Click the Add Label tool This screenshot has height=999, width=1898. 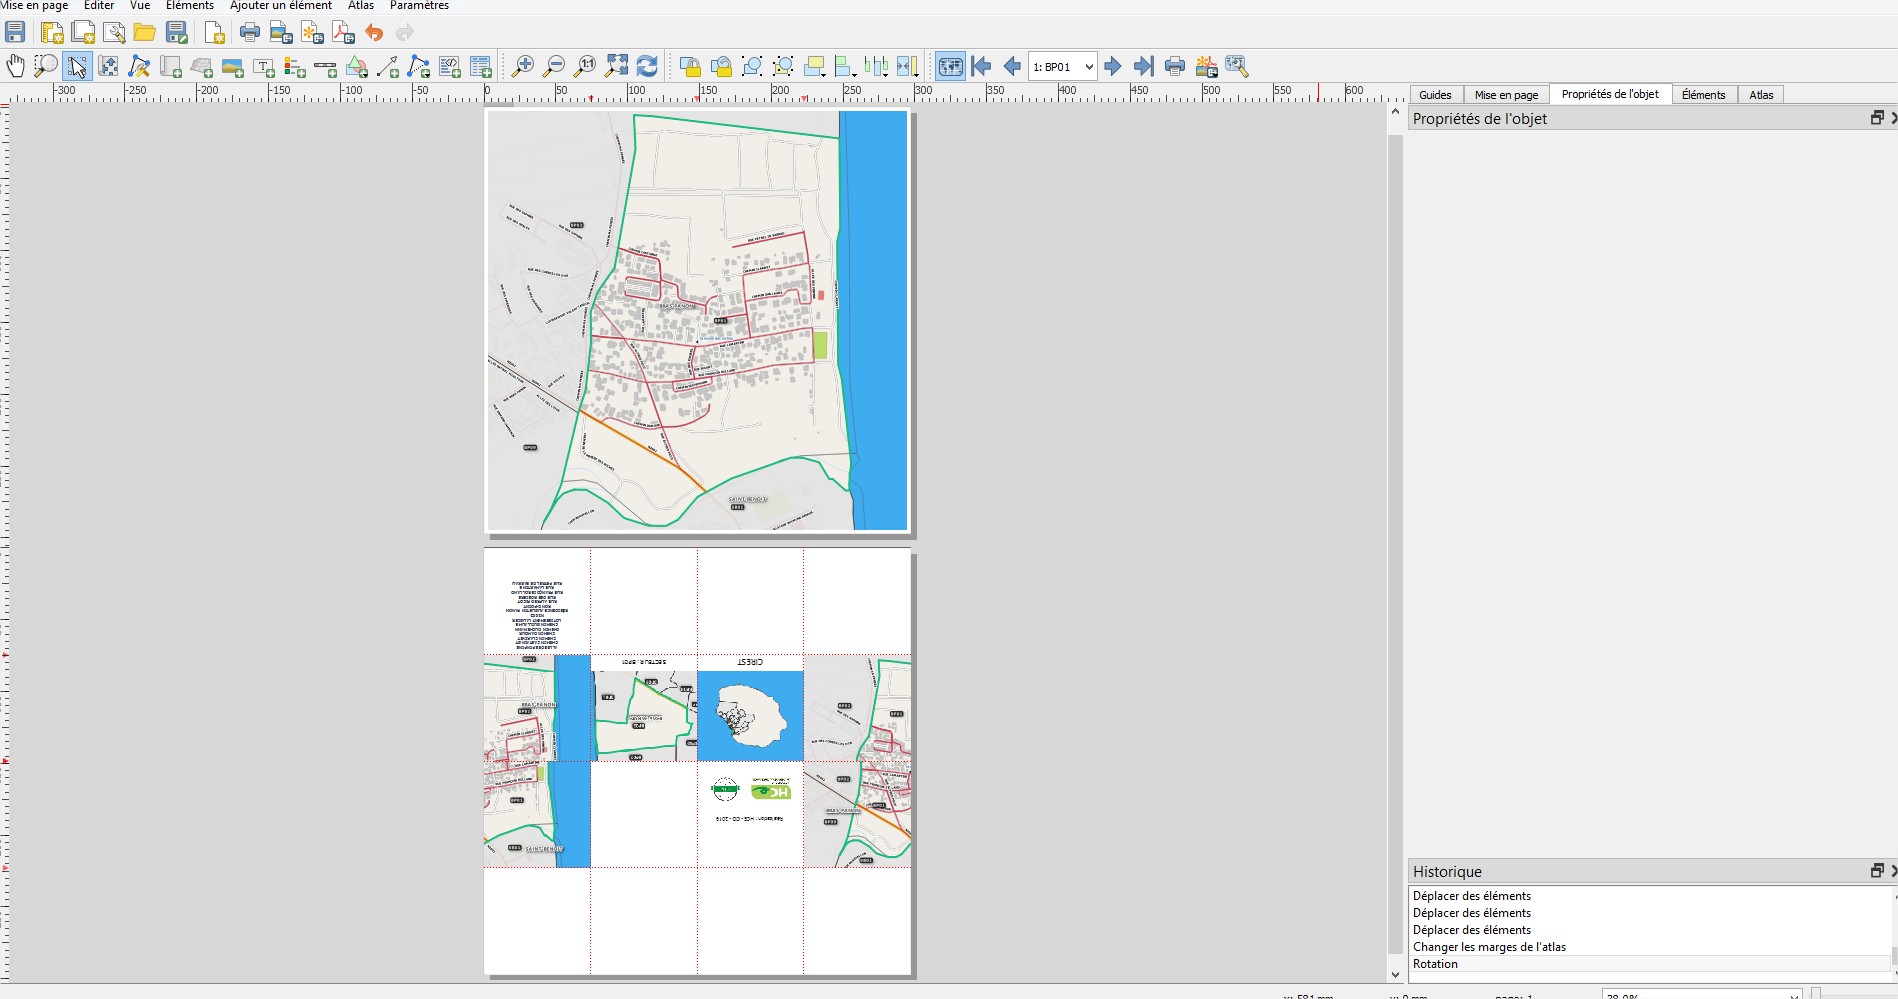264,67
